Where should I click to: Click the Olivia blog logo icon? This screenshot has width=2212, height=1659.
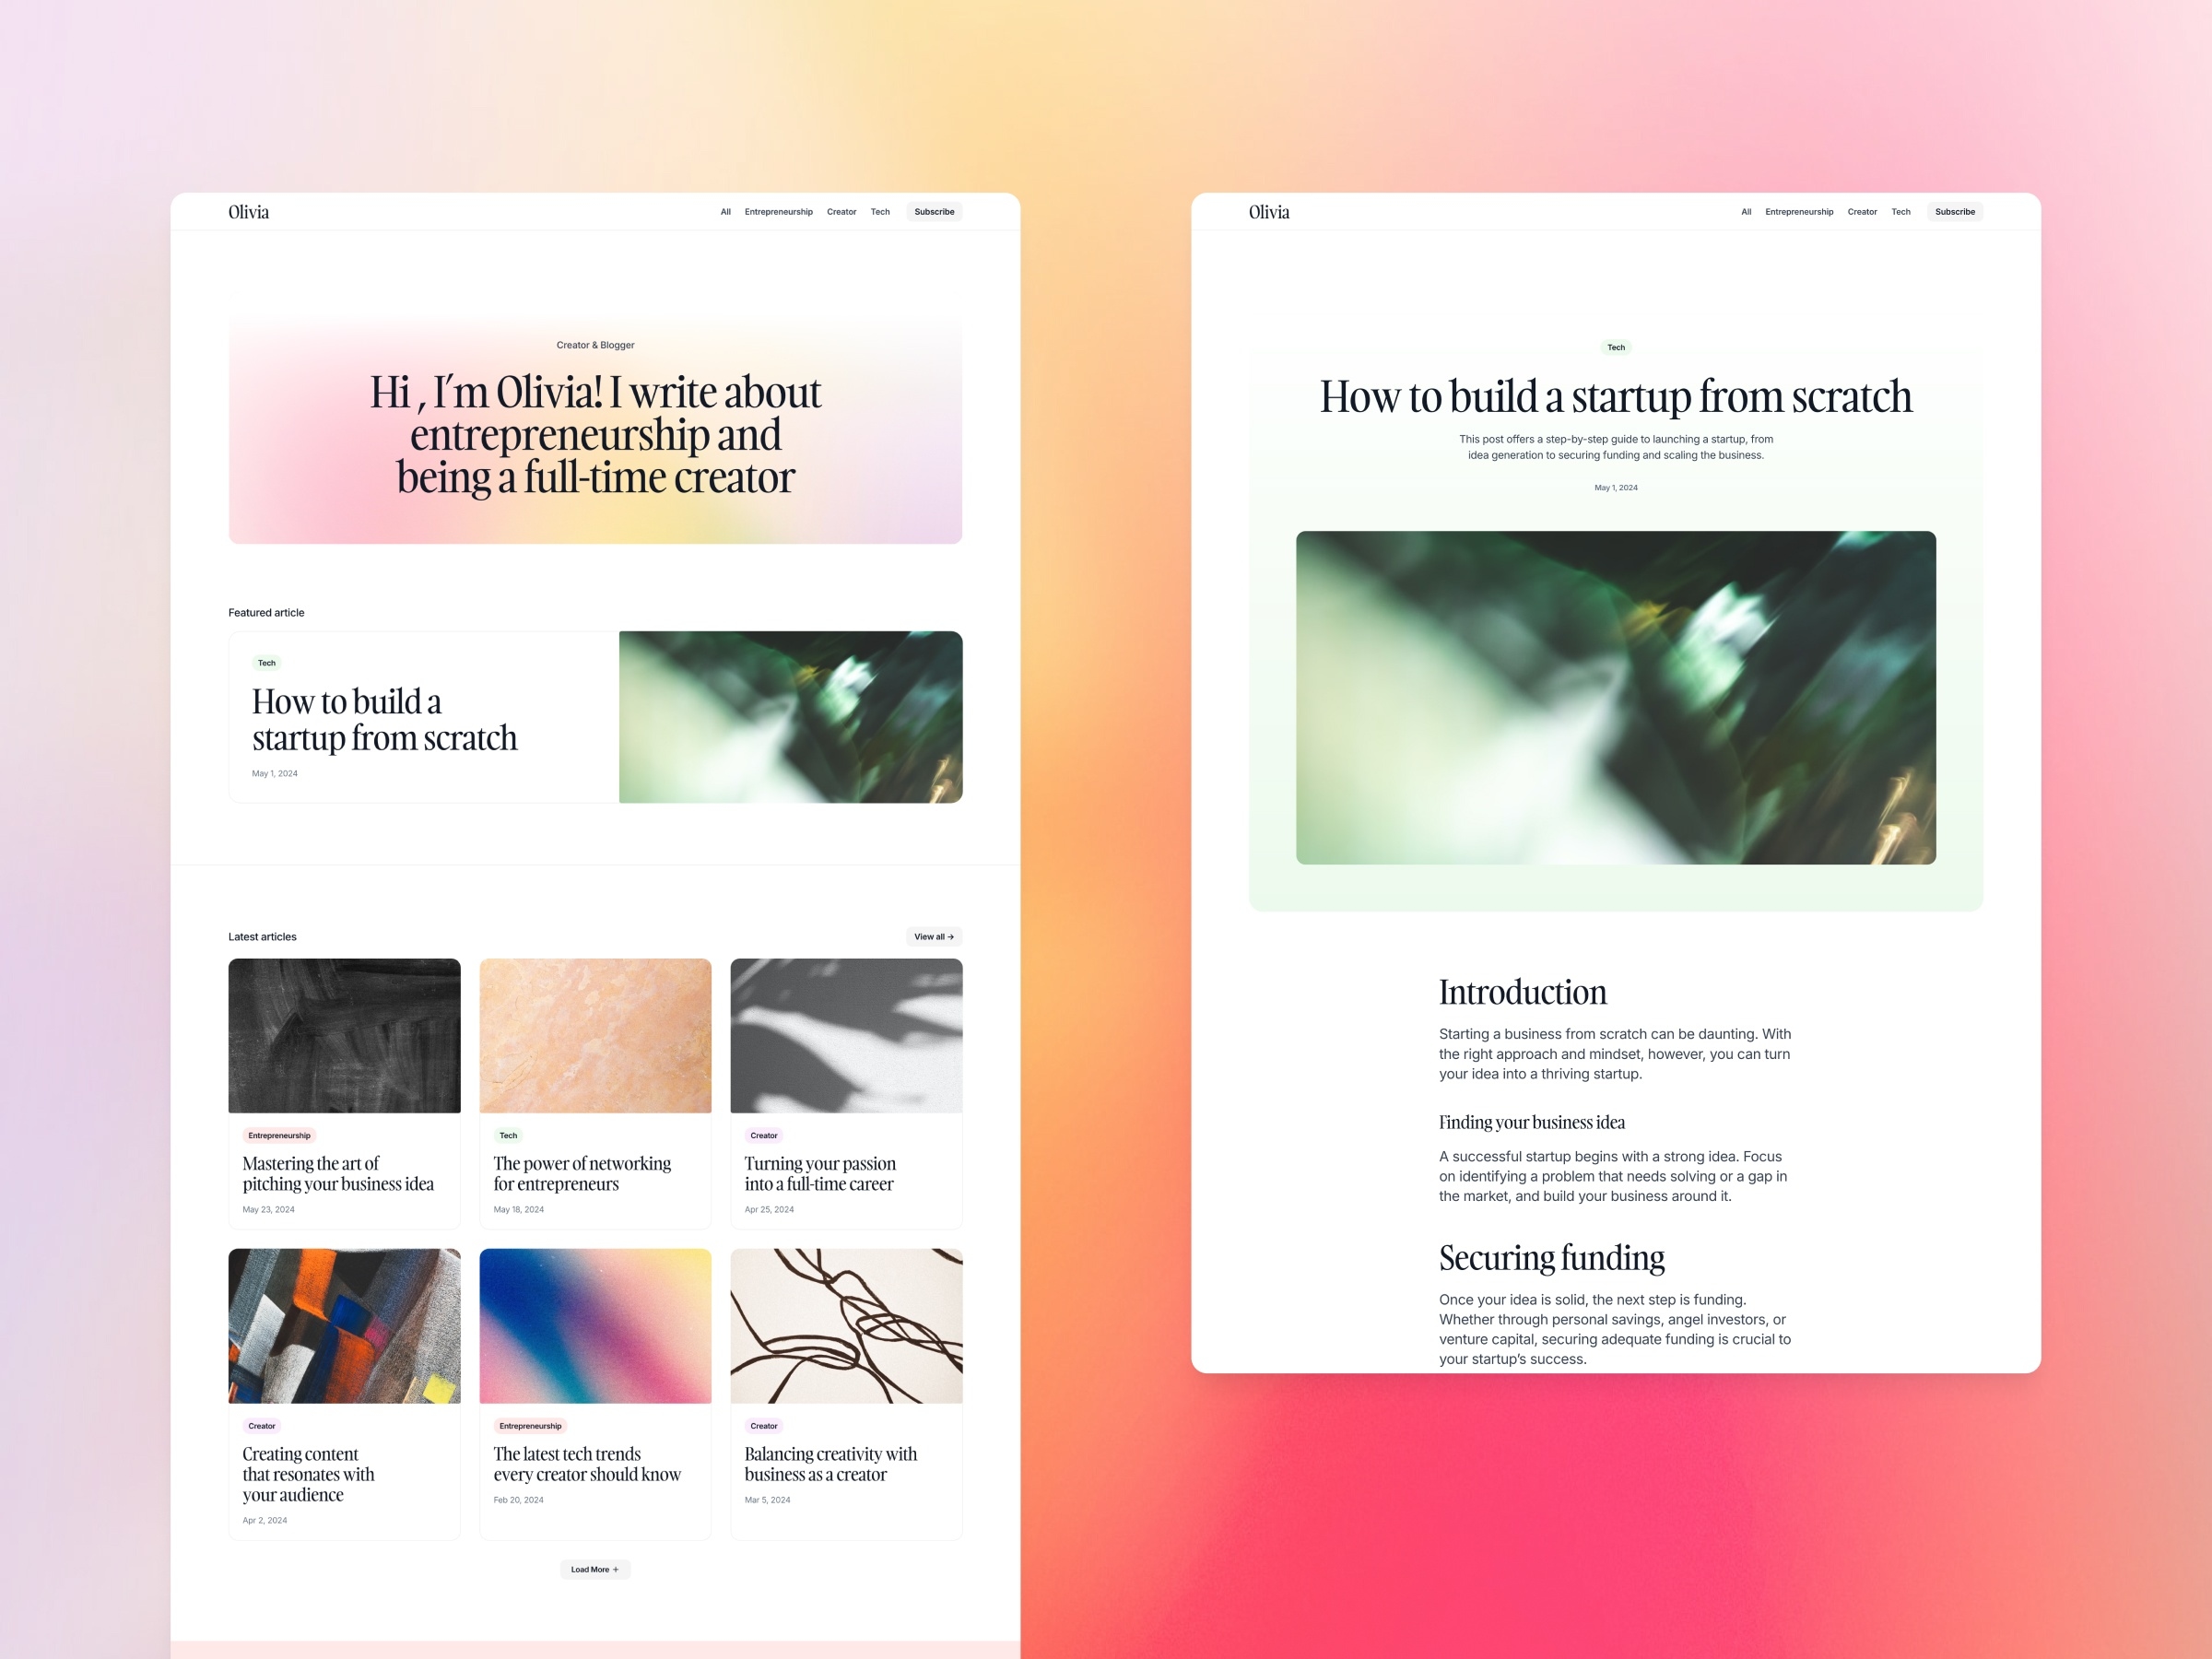[x=249, y=211]
